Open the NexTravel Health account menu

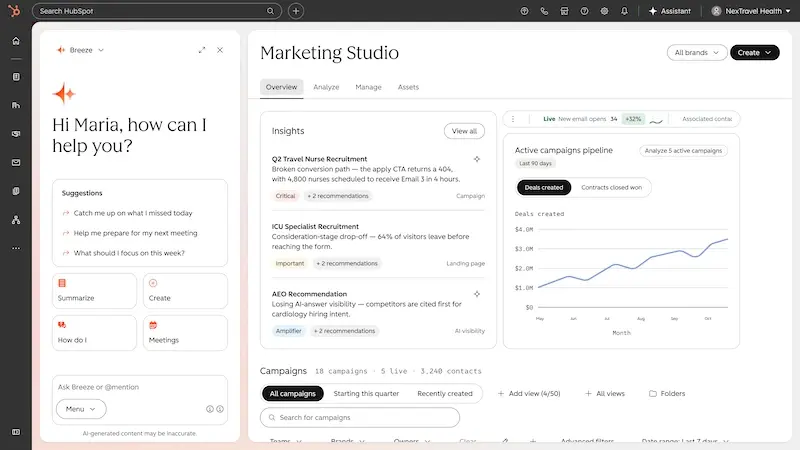[752, 11]
